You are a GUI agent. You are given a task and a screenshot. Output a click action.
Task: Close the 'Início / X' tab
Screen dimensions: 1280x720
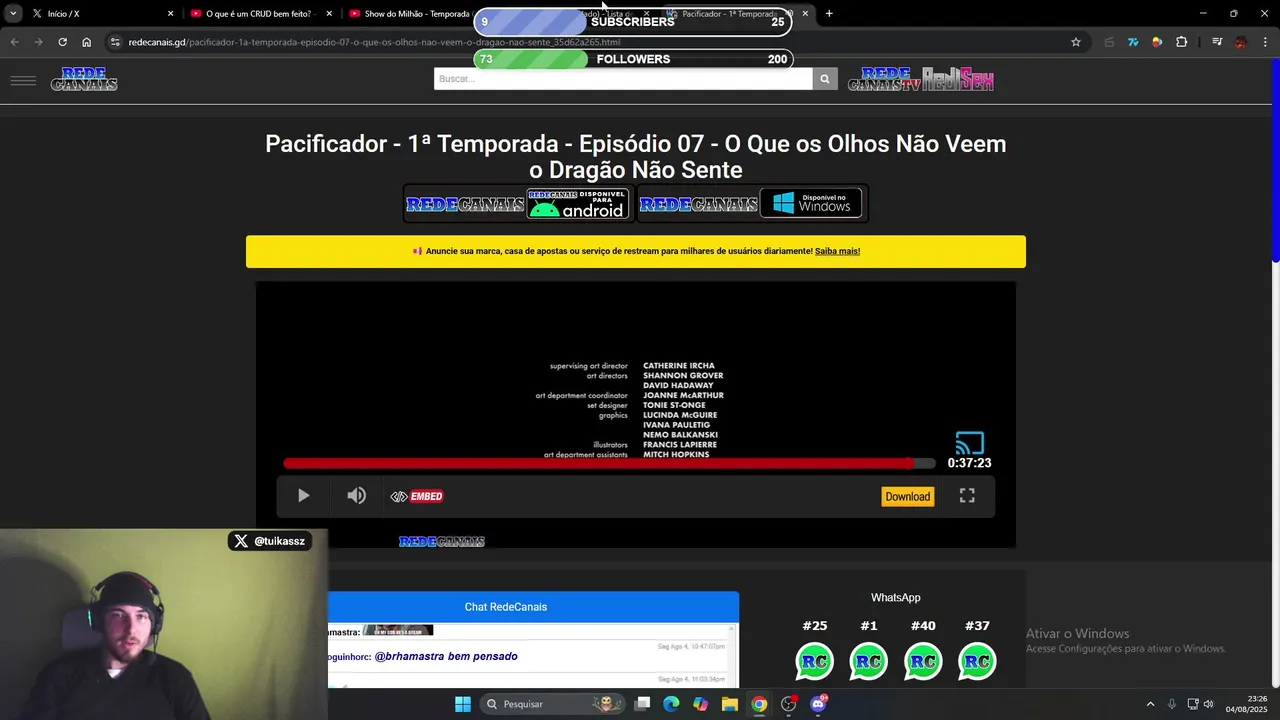tap(170, 14)
